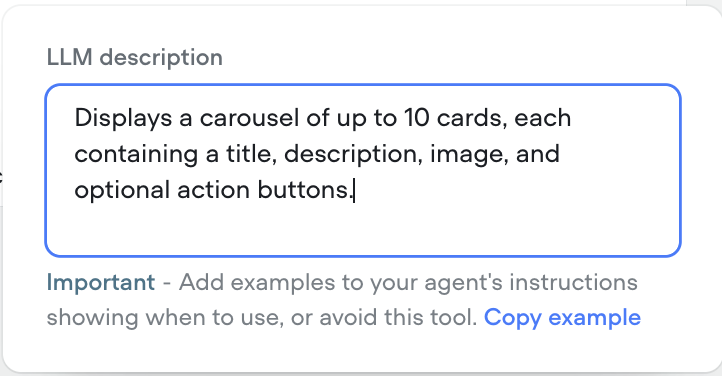Click the word 'Displays' in the text area
Image resolution: width=722 pixels, height=376 pixels.
[123, 119]
